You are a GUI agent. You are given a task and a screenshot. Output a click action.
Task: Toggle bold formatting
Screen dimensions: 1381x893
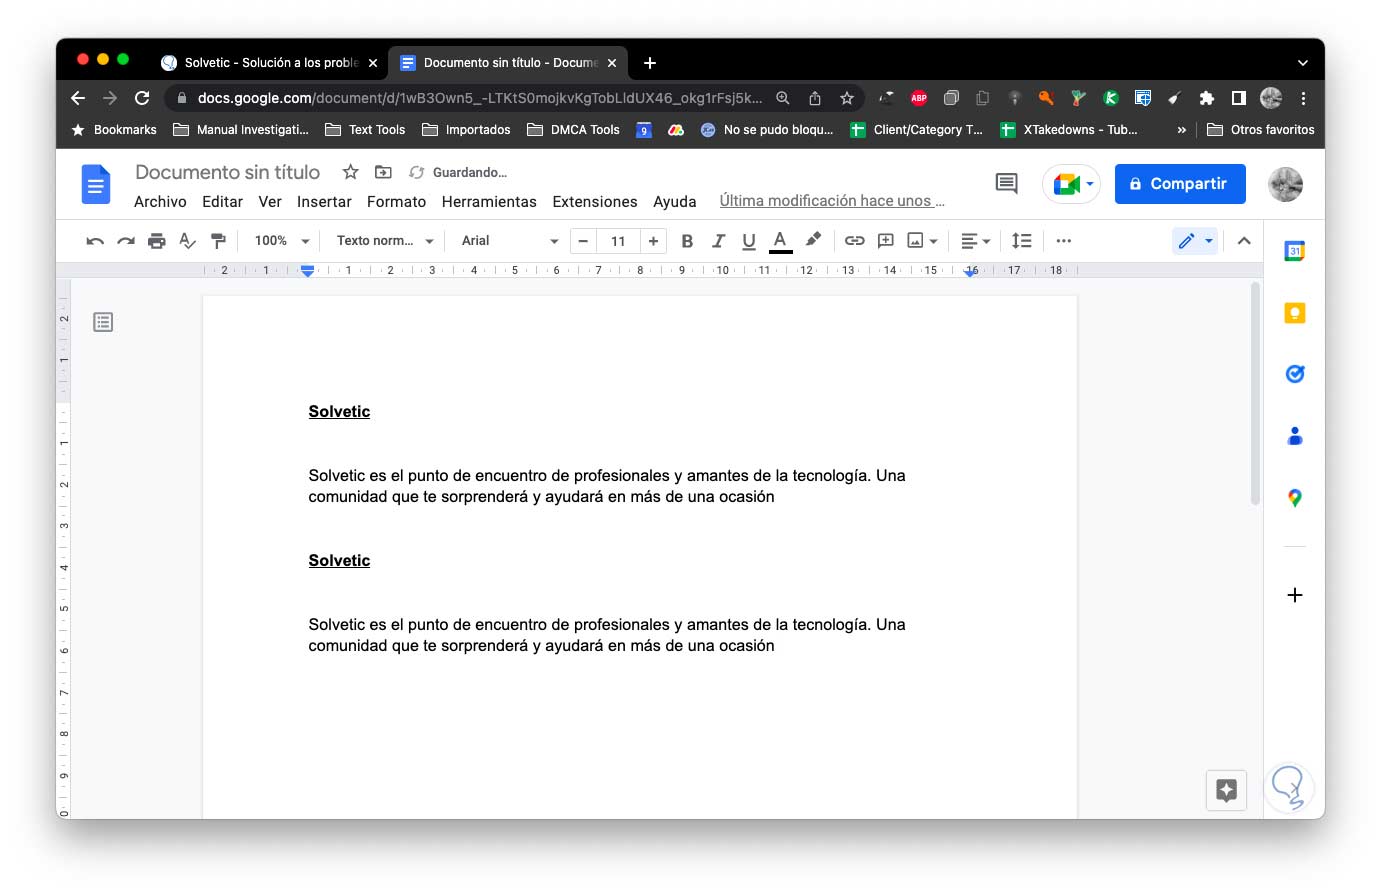tap(687, 241)
